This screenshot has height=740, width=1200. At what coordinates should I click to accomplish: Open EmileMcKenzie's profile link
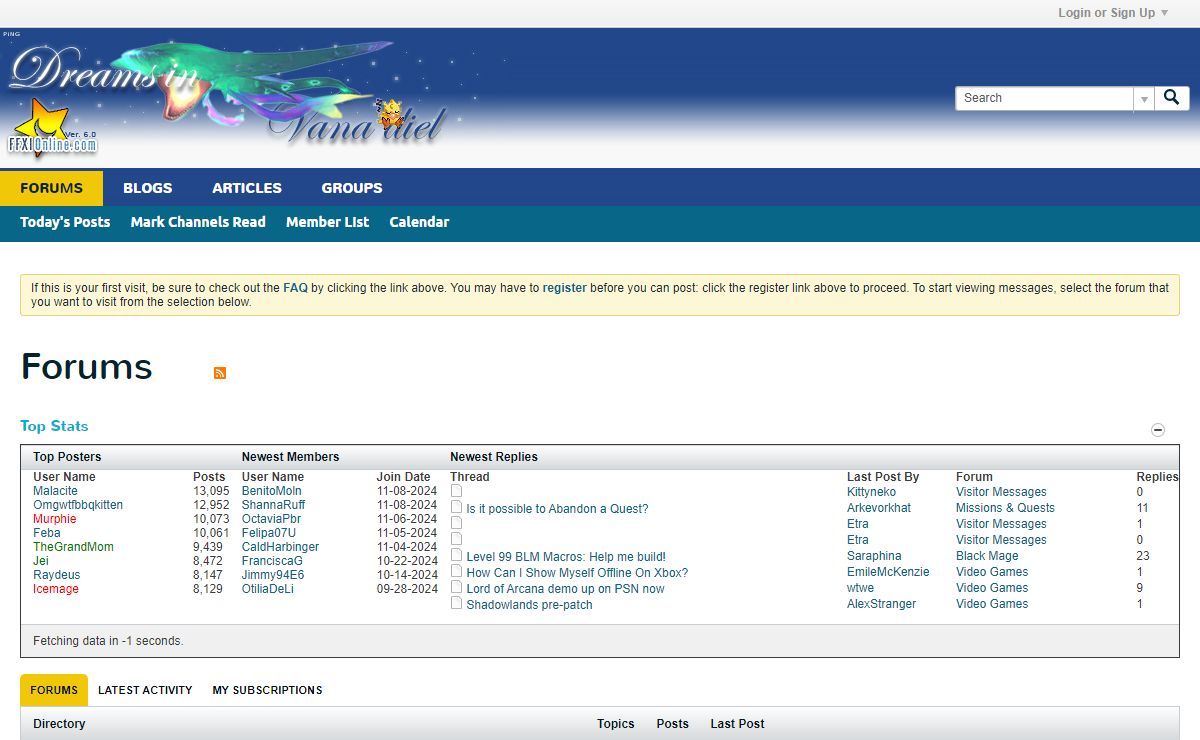[888, 572]
